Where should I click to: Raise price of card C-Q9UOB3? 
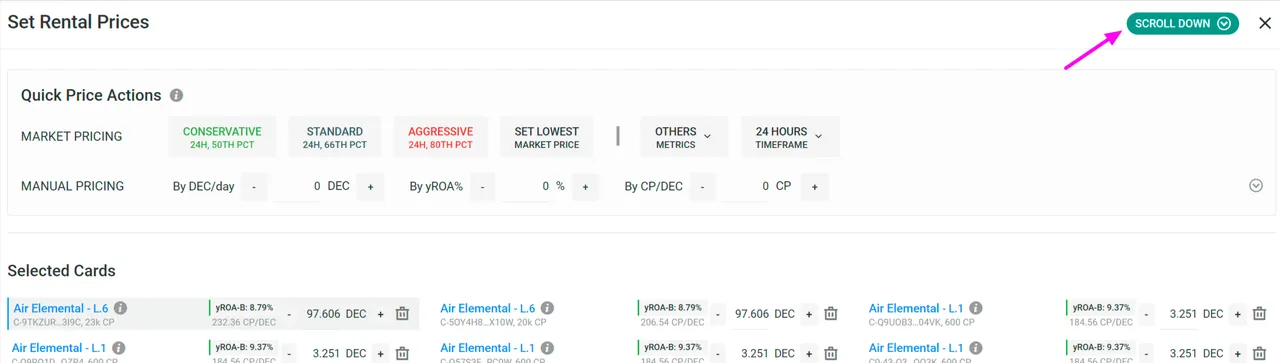(1237, 314)
